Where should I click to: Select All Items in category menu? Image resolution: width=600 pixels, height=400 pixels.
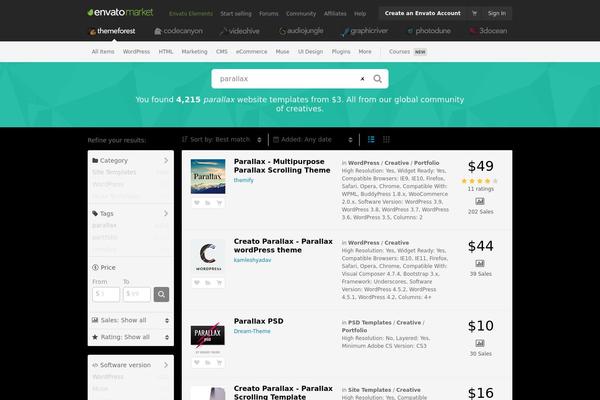[x=103, y=52]
